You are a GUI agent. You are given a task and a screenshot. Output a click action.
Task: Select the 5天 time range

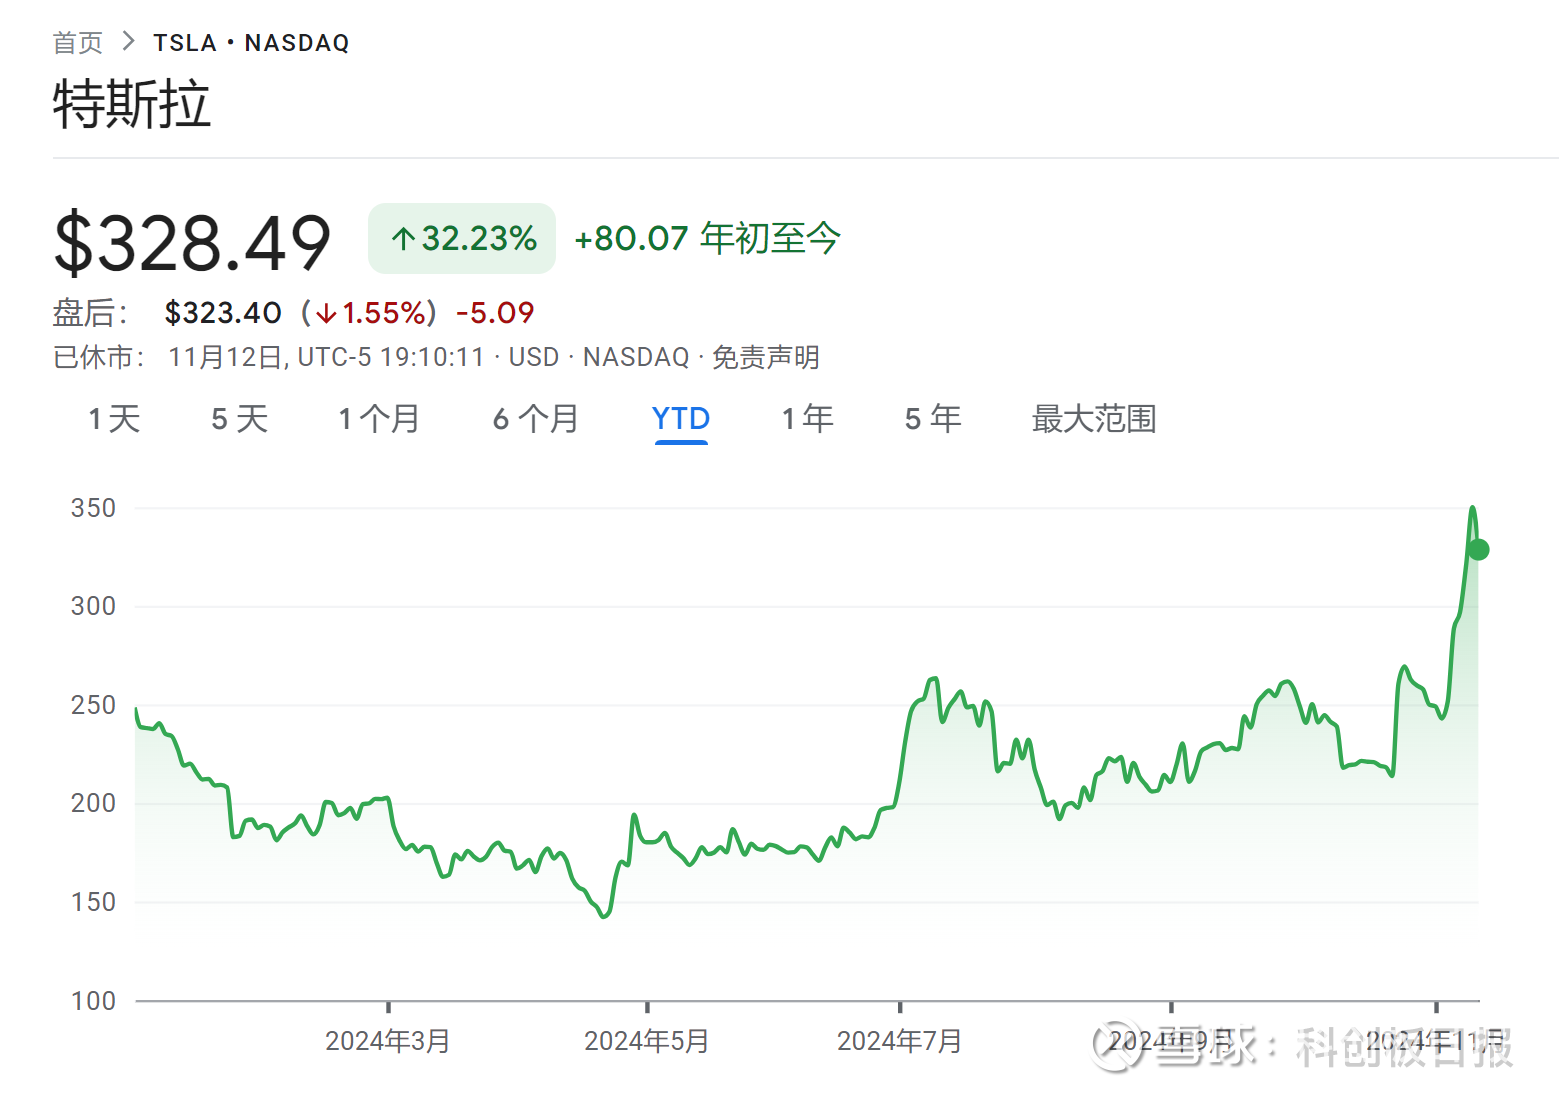coord(238,419)
